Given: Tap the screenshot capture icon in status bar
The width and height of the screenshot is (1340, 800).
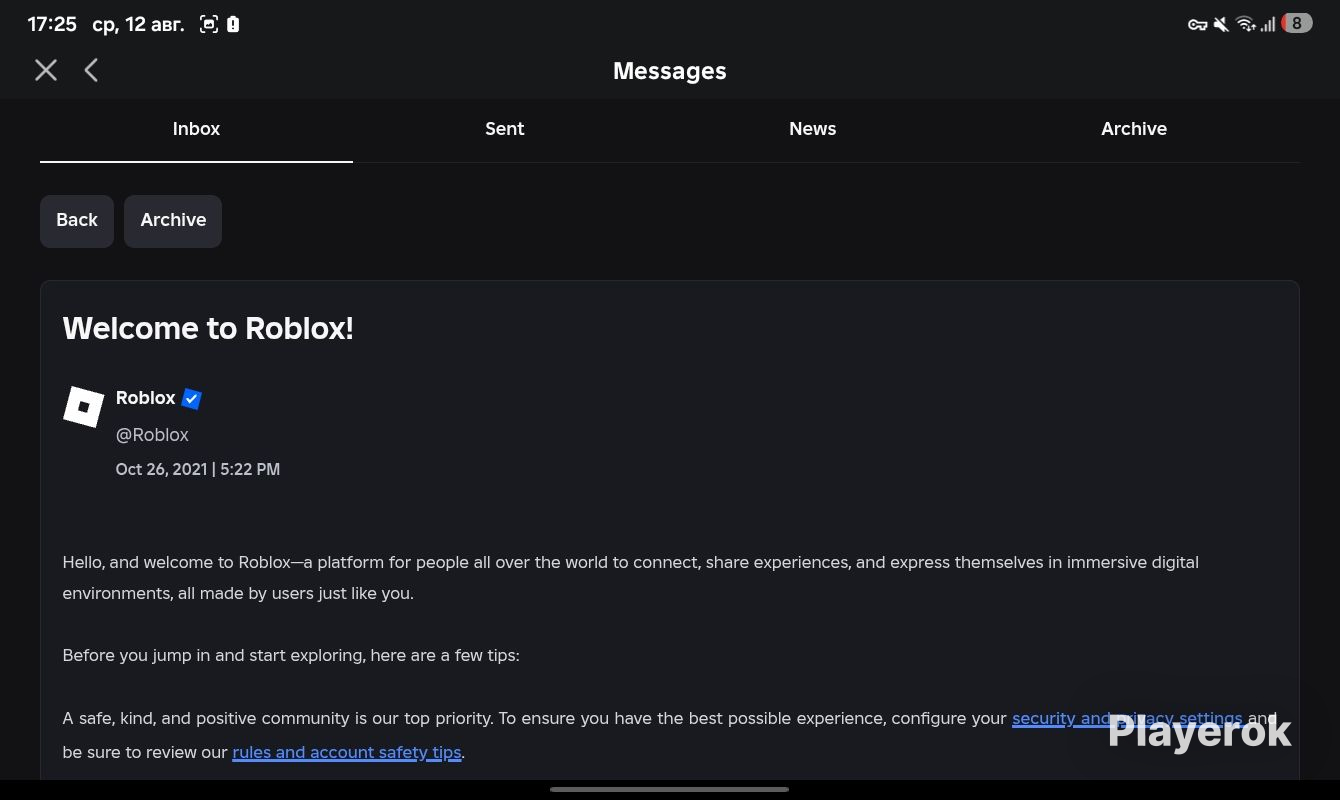Looking at the screenshot, I should tap(209, 24).
